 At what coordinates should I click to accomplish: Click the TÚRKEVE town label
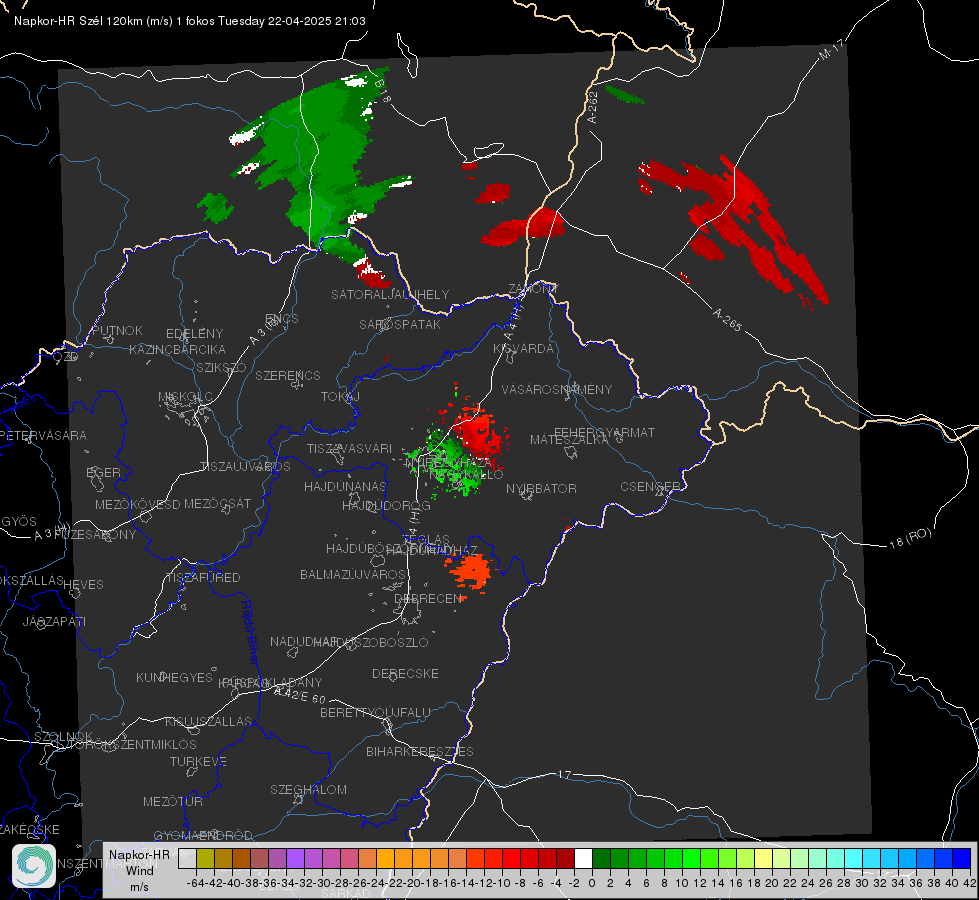(199, 761)
